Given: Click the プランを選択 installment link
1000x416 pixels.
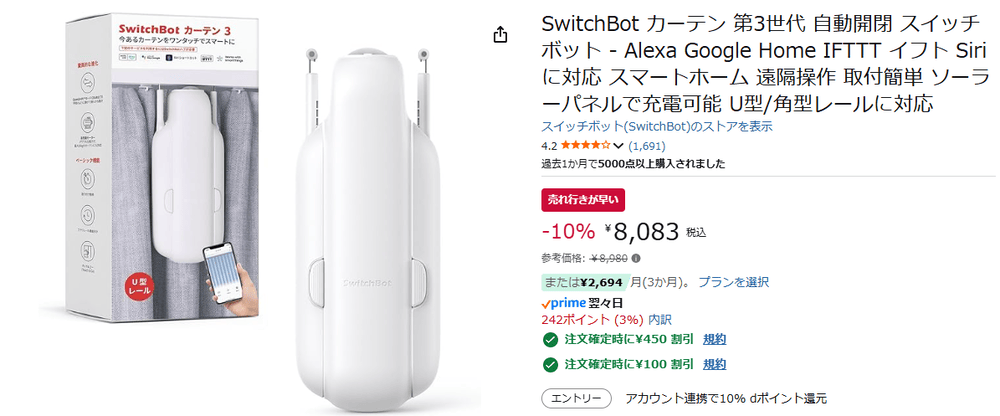Looking at the screenshot, I should [733, 282].
